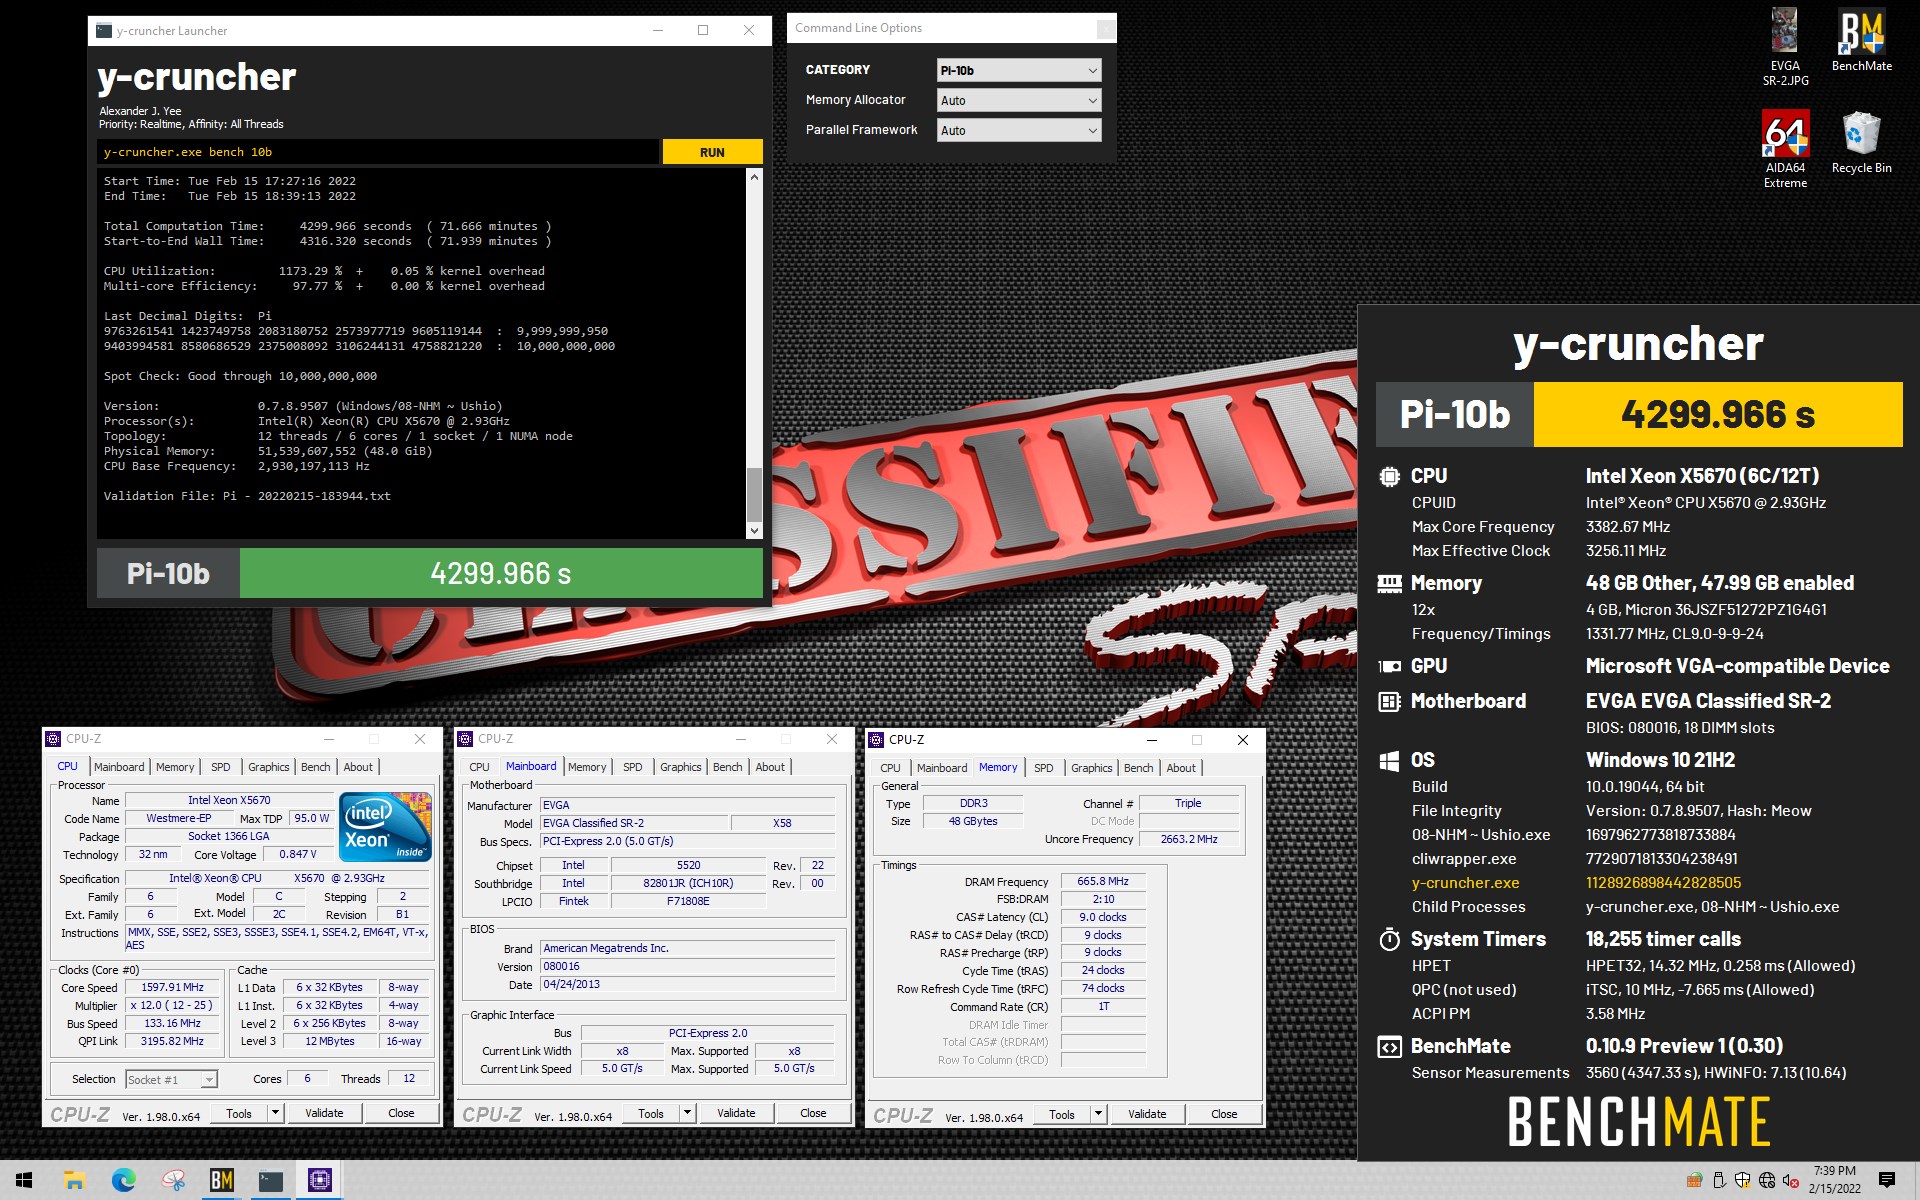Click the Uncore Frequency value 2663.2 MHz

tap(1189, 840)
